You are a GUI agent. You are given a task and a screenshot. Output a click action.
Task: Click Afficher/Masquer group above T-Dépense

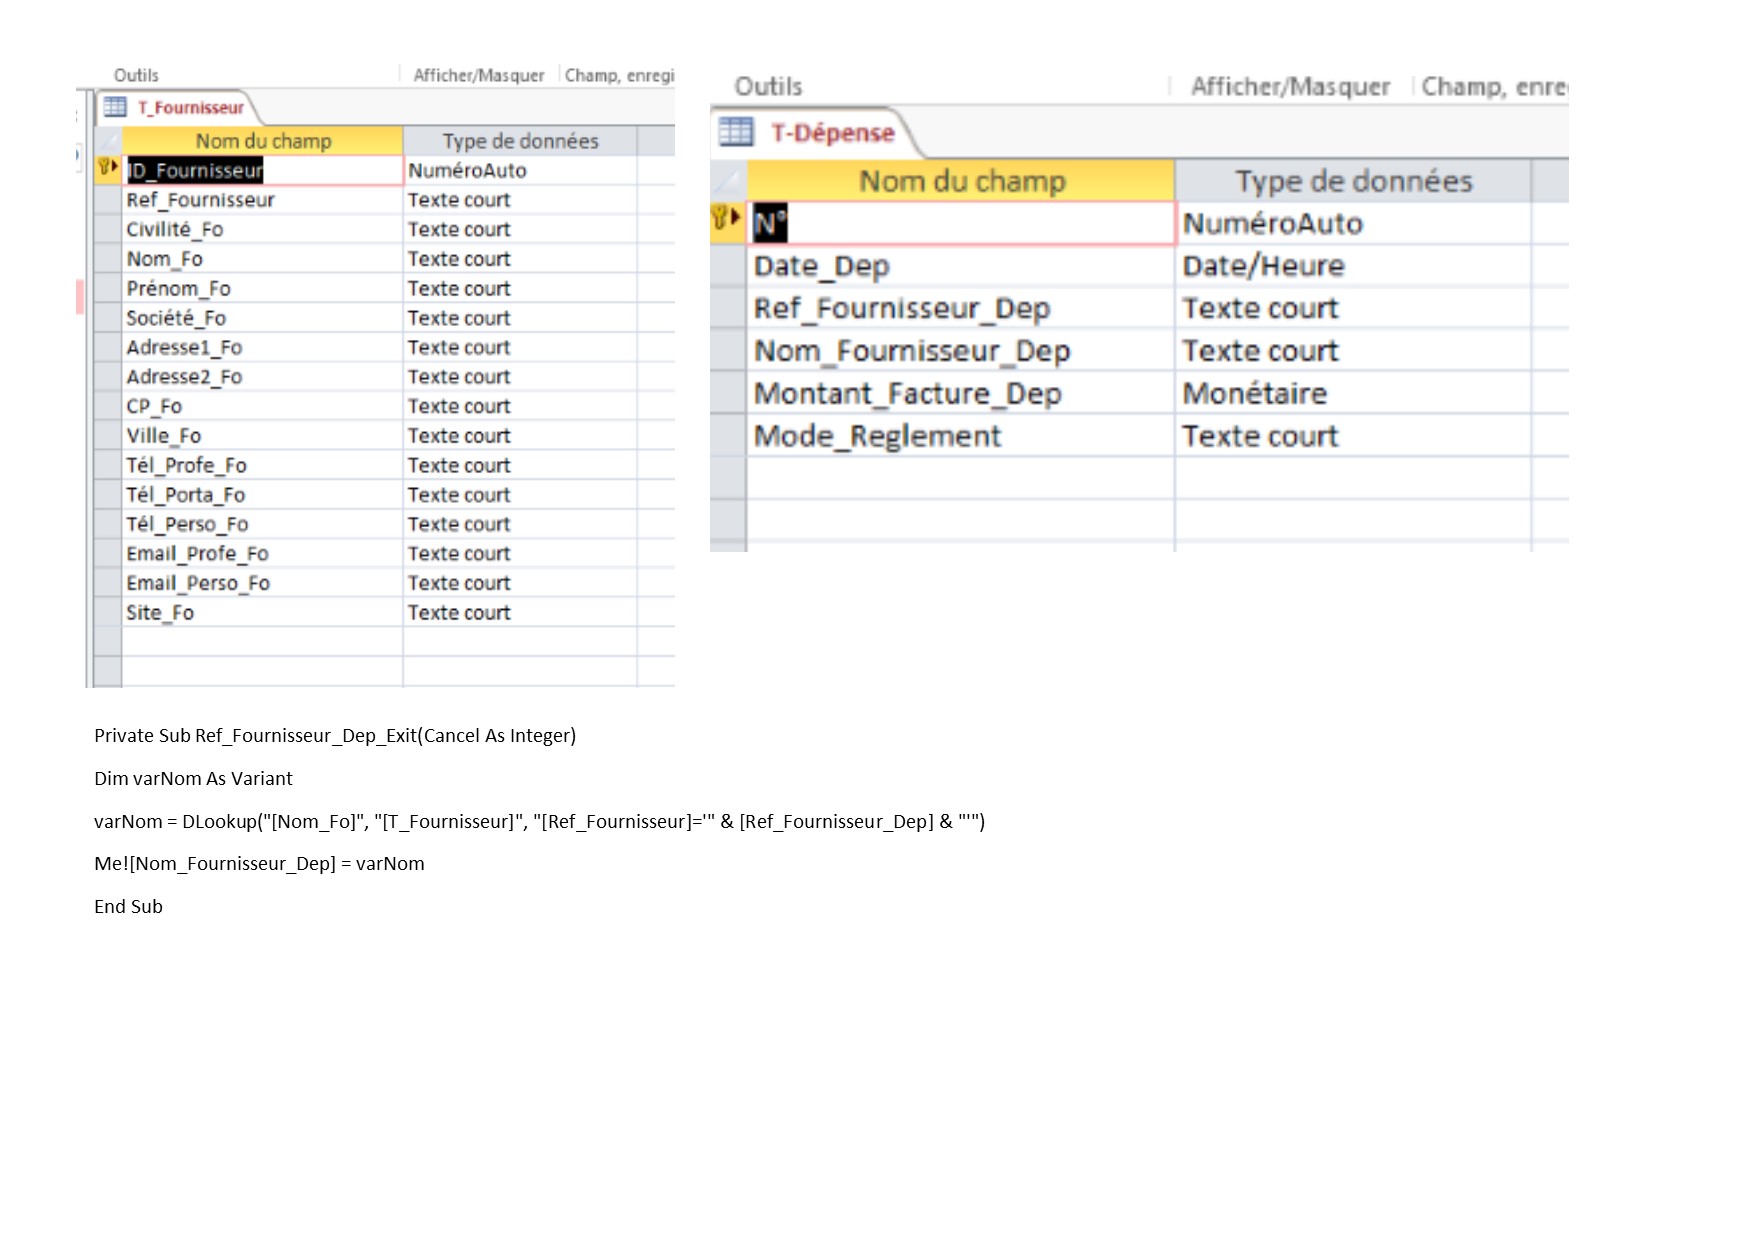coord(1290,87)
